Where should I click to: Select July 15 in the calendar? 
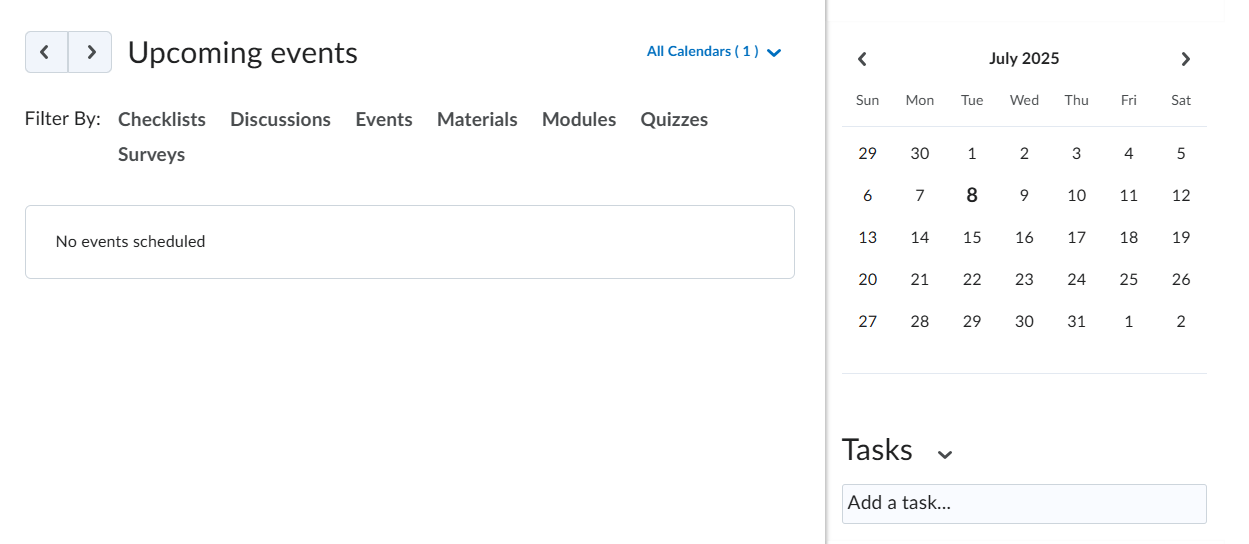(x=972, y=237)
